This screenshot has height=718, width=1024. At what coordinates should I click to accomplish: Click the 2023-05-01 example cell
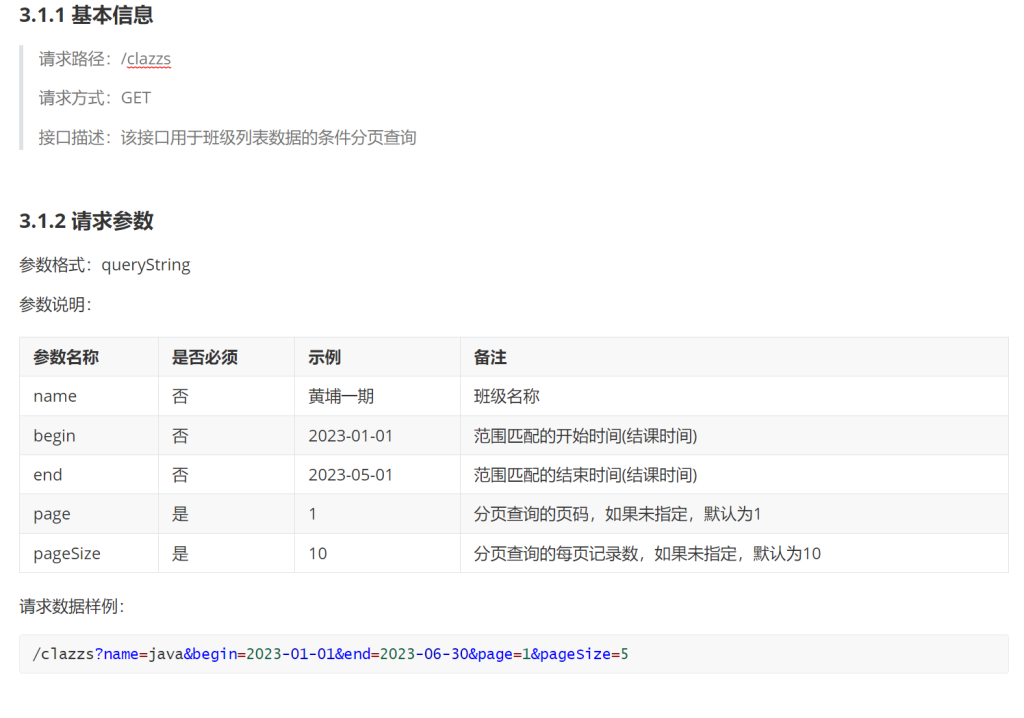pyautogui.click(x=351, y=475)
